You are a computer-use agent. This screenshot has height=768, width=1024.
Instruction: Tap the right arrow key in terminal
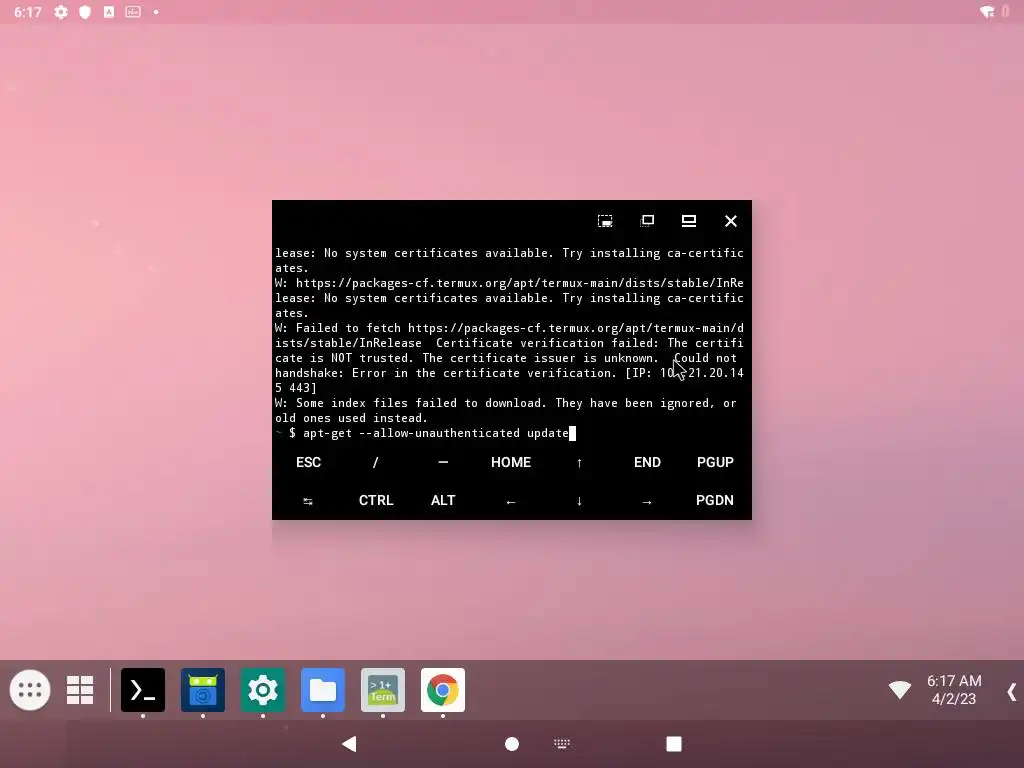click(647, 501)
